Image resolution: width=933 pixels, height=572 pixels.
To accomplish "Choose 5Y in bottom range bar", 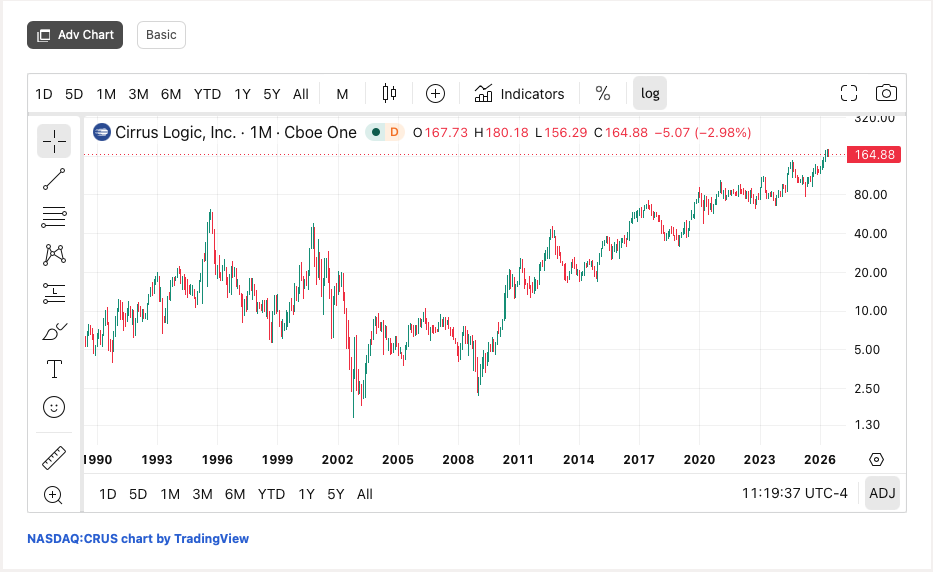I will tap(336, 494).
